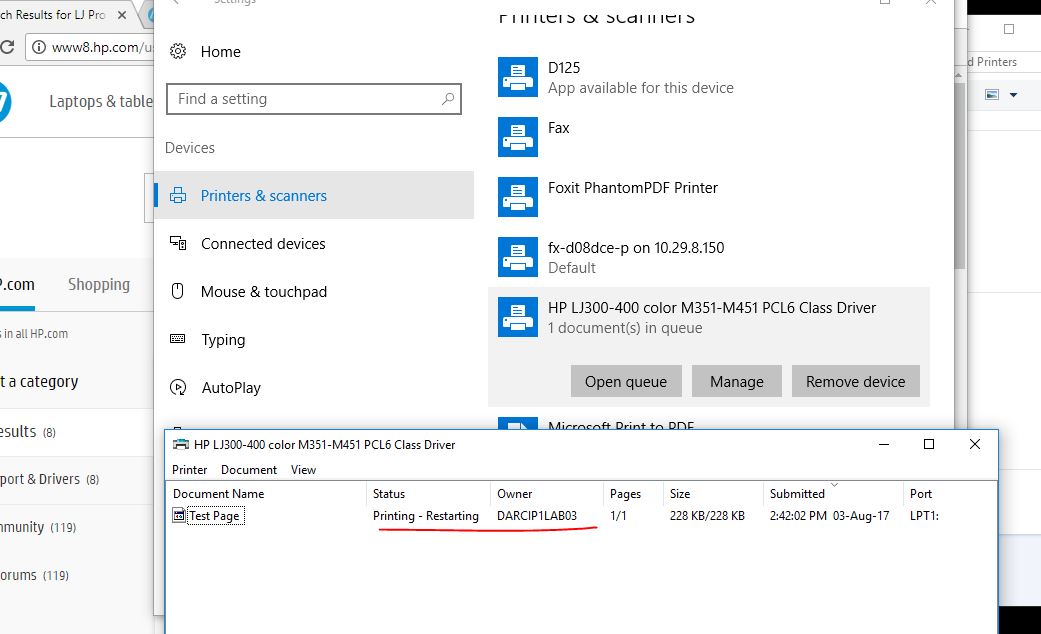
Task: Click the Open queue button
Action: [626, 381]
